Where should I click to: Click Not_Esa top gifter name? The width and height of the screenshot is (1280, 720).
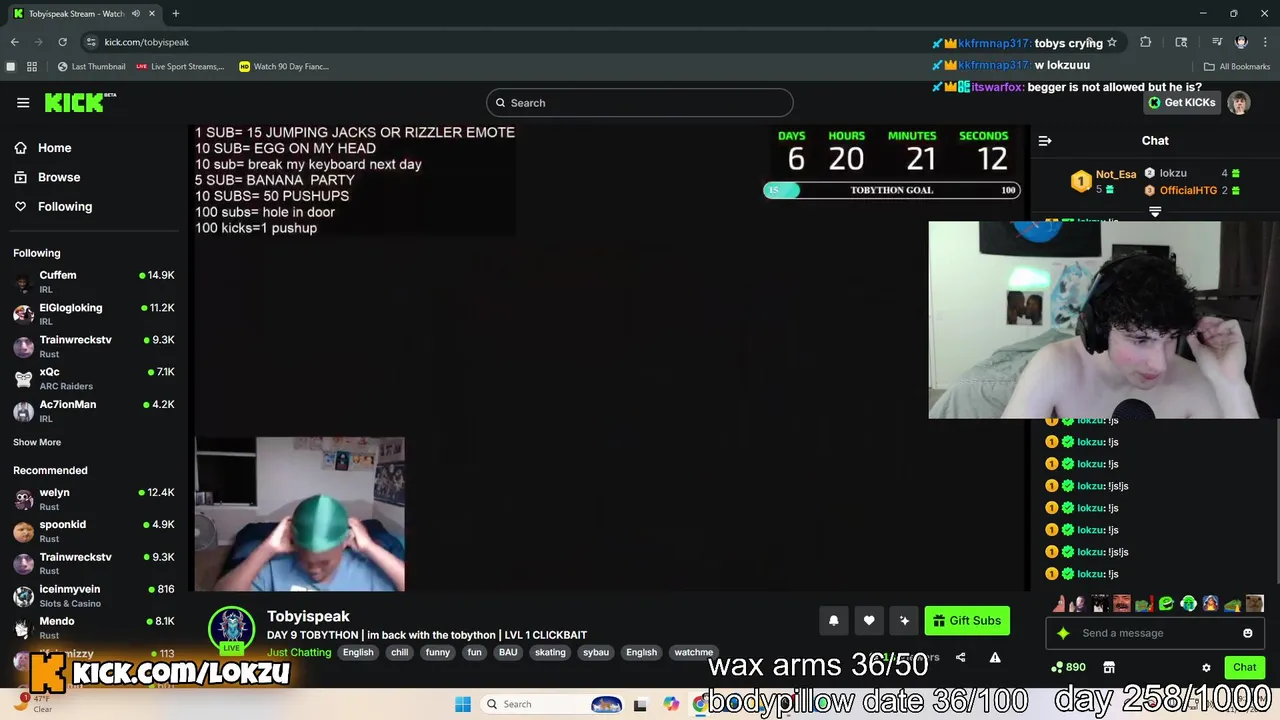click(x=1115, y=174)
